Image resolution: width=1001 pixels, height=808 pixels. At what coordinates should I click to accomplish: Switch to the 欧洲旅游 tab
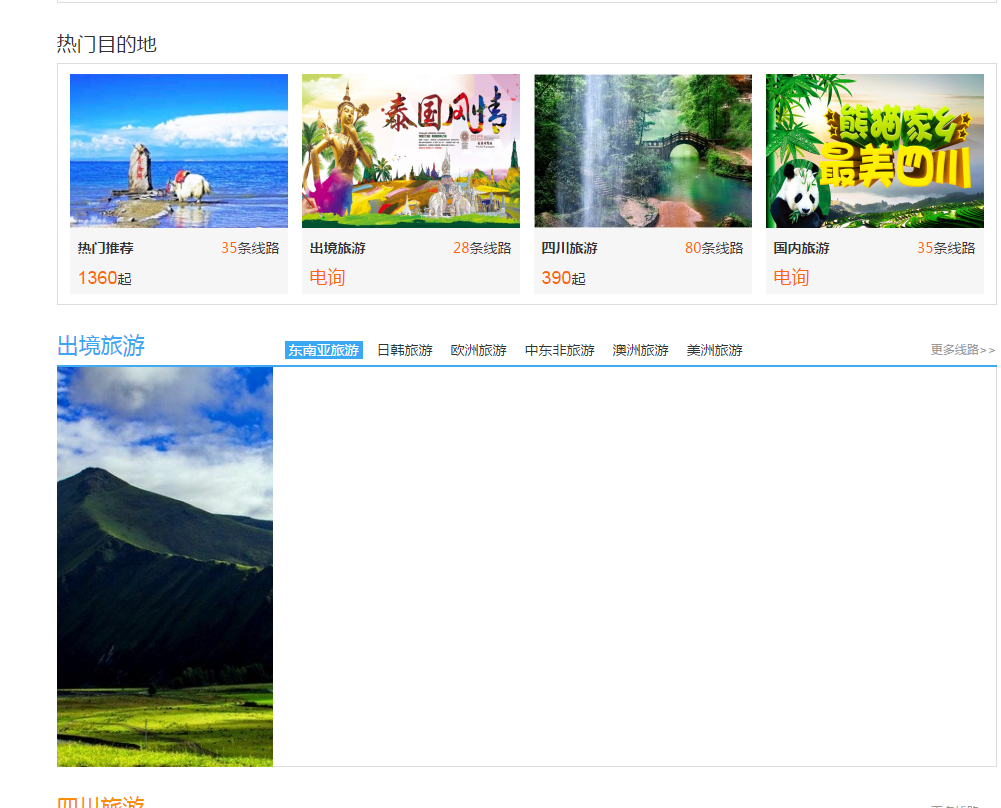[x=479, y=350]
